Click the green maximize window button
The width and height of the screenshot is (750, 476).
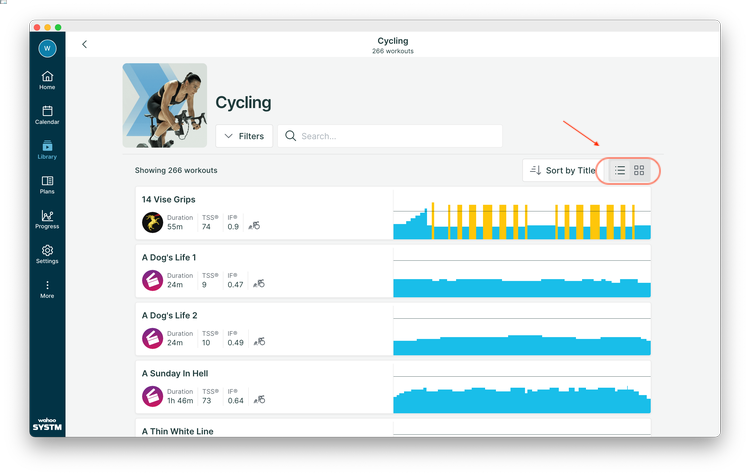click(x=58, y=27)
